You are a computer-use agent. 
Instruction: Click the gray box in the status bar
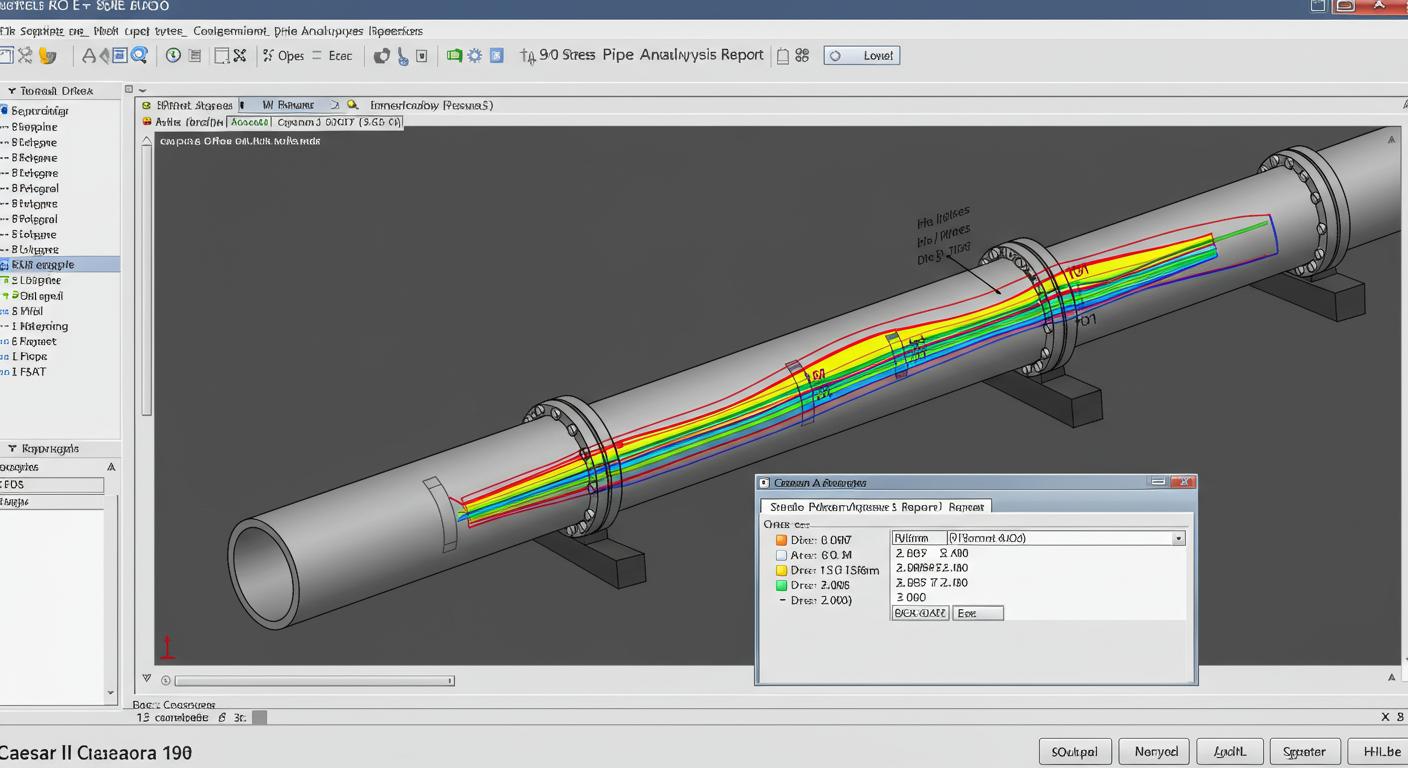(x=259, y=717)
